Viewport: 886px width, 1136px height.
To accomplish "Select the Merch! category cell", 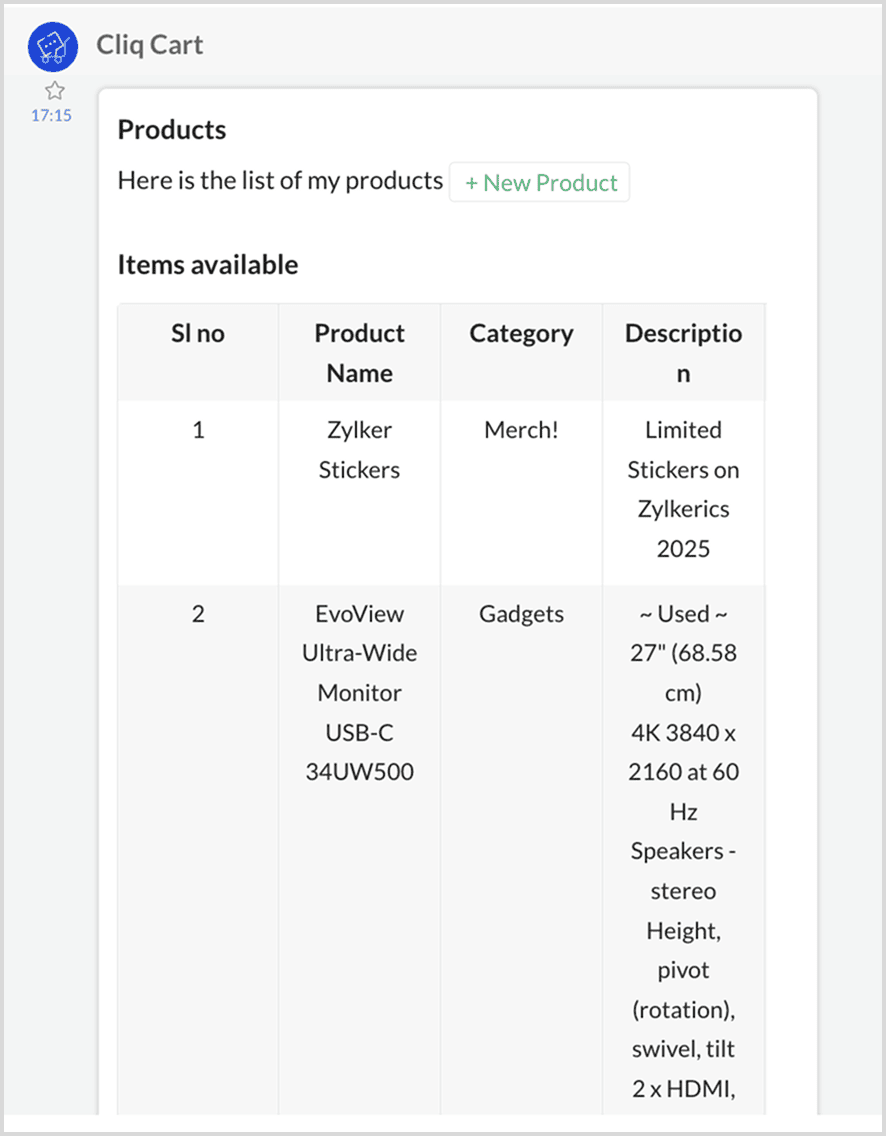I will 521,430.
